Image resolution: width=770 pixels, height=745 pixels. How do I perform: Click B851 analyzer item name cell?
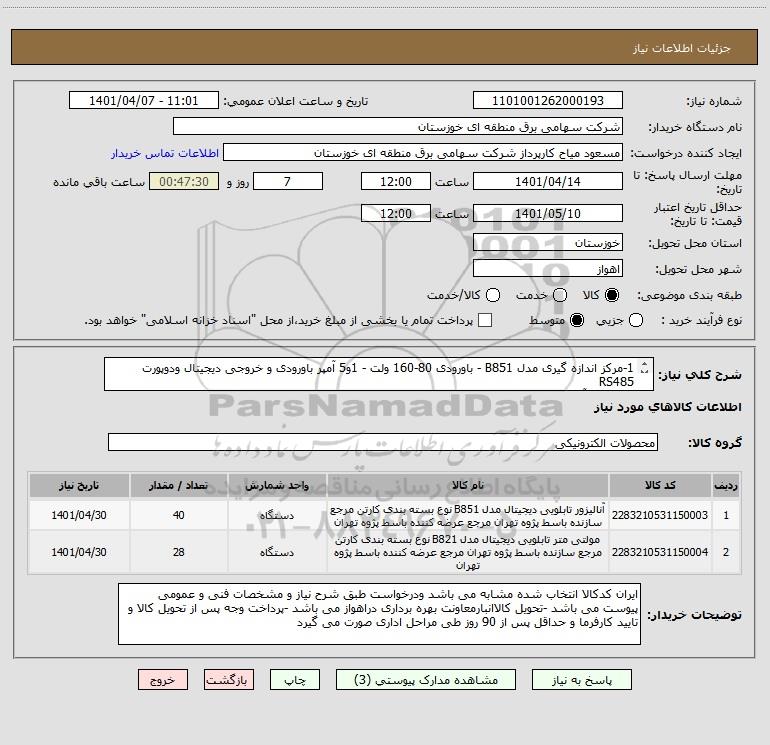coord(468,515)
